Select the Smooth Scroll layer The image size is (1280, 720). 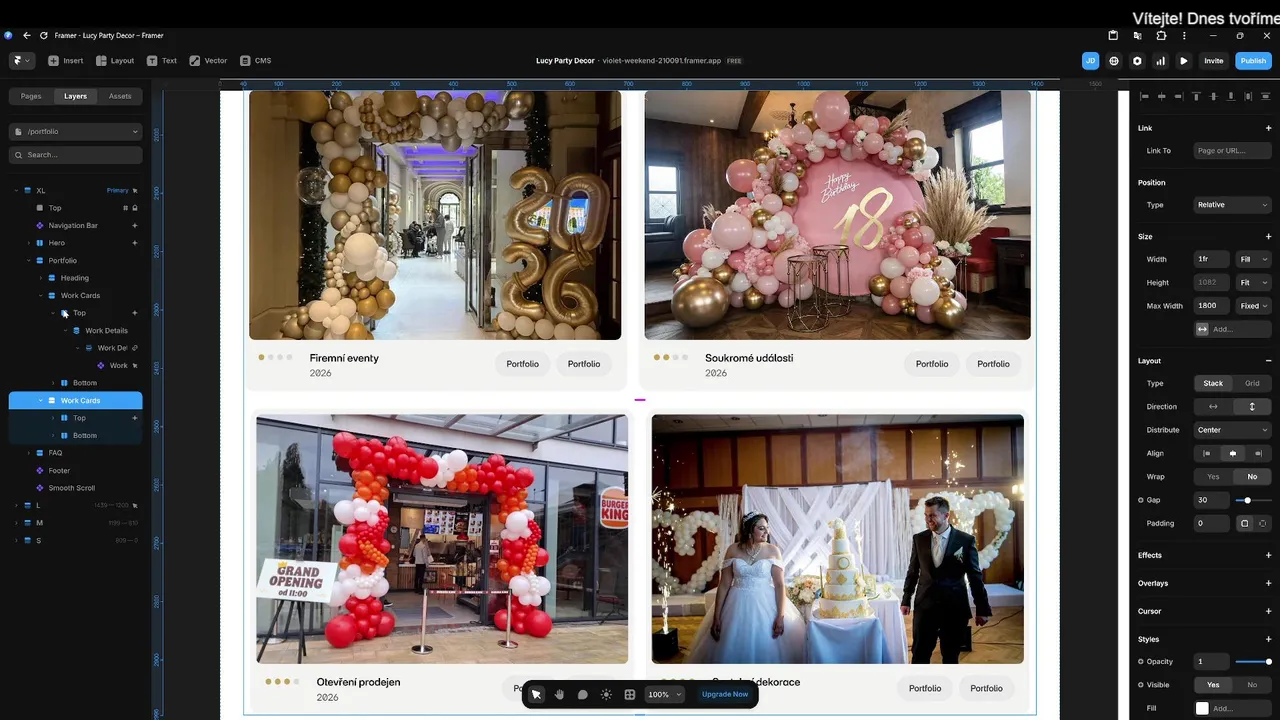72,488
